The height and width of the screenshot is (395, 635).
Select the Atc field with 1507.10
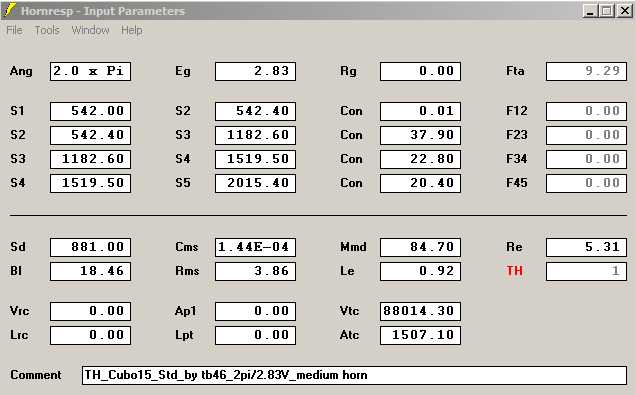click(x=420, y=335)
